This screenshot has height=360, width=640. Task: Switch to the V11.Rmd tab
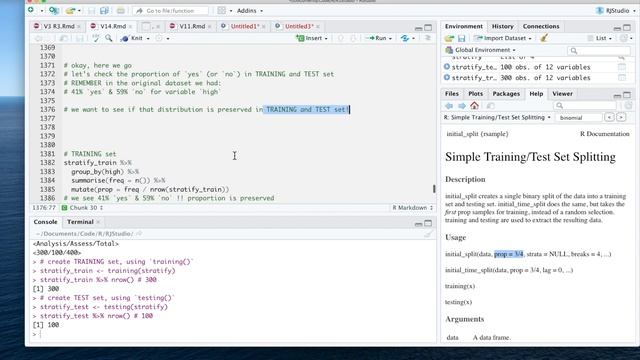(x=191, y=26)
